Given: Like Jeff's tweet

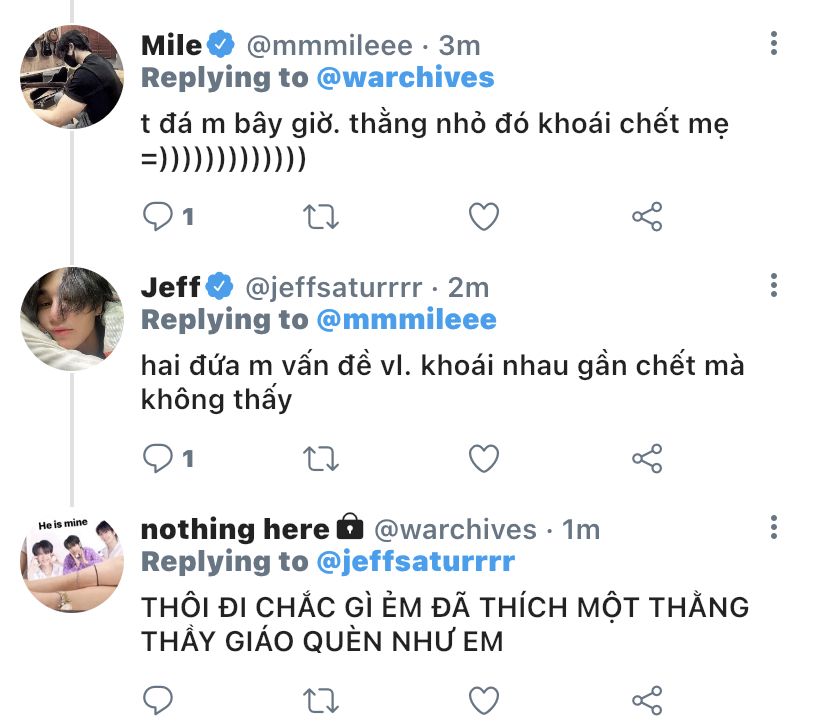Looking at the screenshot, I should (484, 458).
